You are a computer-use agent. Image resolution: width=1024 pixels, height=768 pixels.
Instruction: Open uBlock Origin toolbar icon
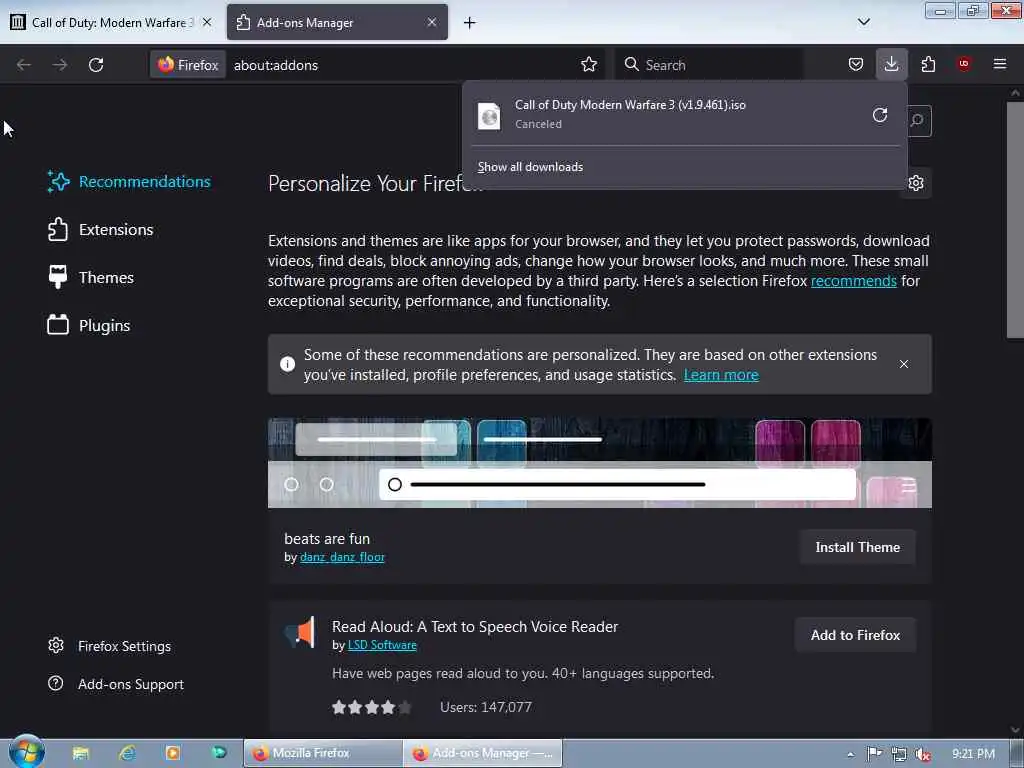[x=964, y=64]
